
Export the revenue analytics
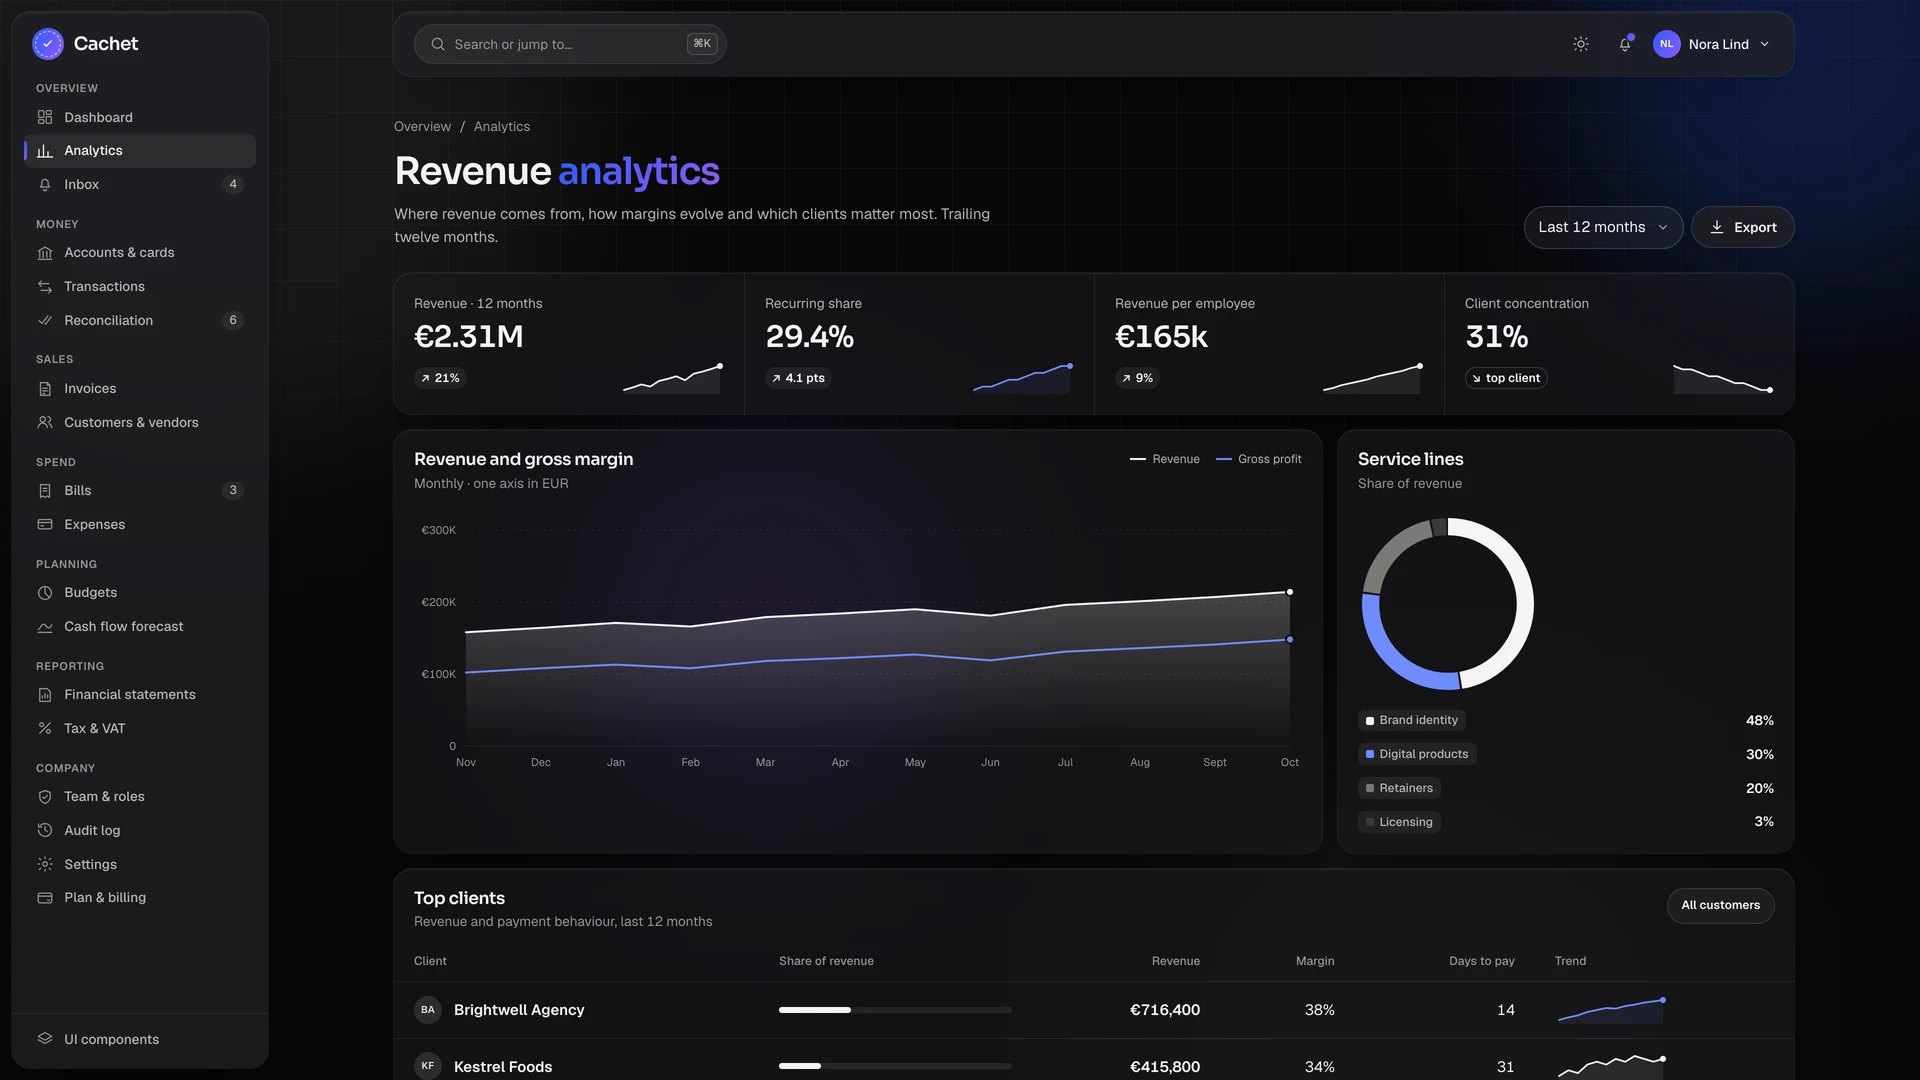click(x=1742, y=227)
